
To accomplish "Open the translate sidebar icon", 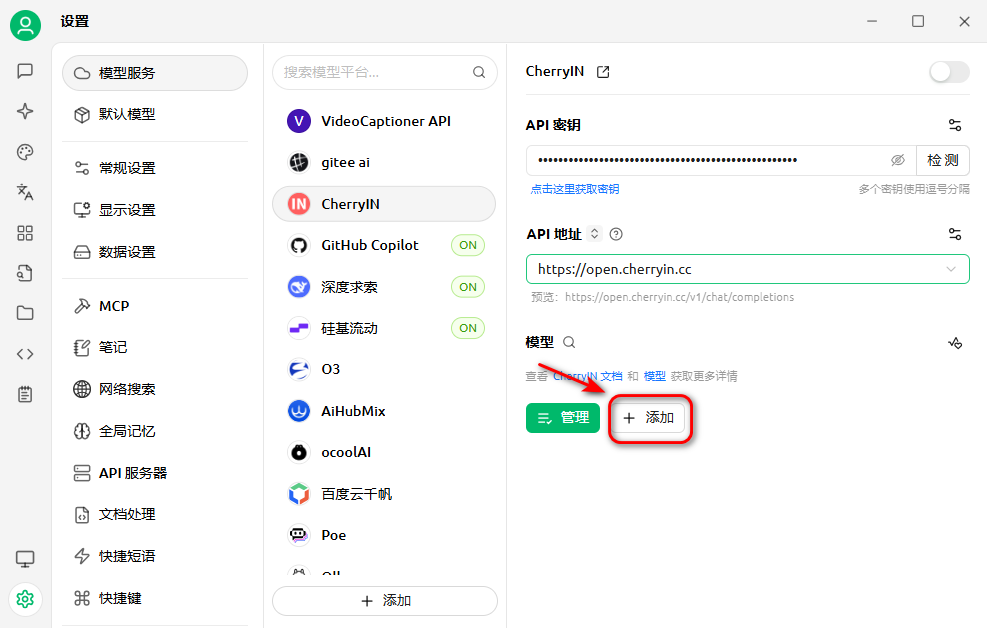I will pyautogui.click(x=25, y=192).
